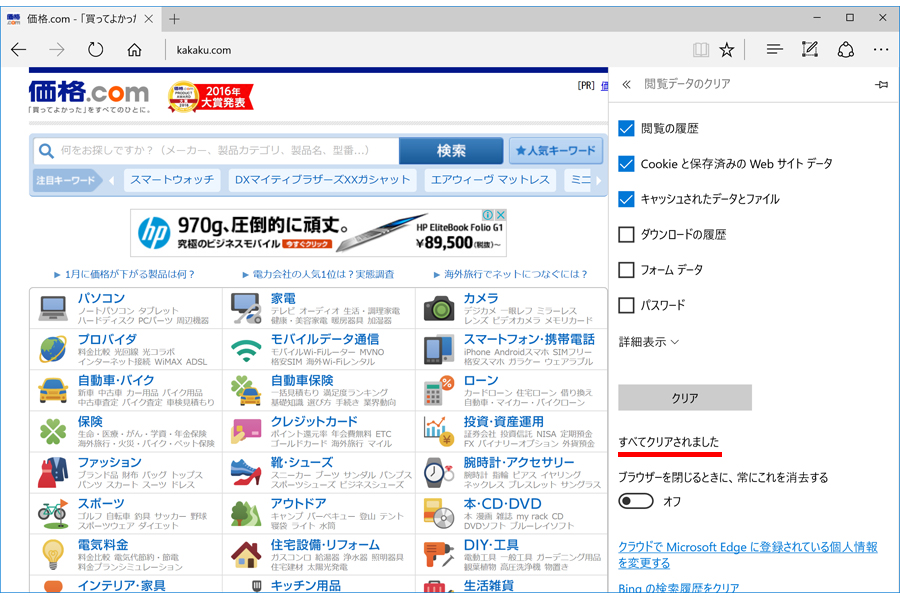This screenshot has width=900, height=600.
Task: Select the 価格.com browser tab
Action: pyautogui.click(x=81, y=19)
